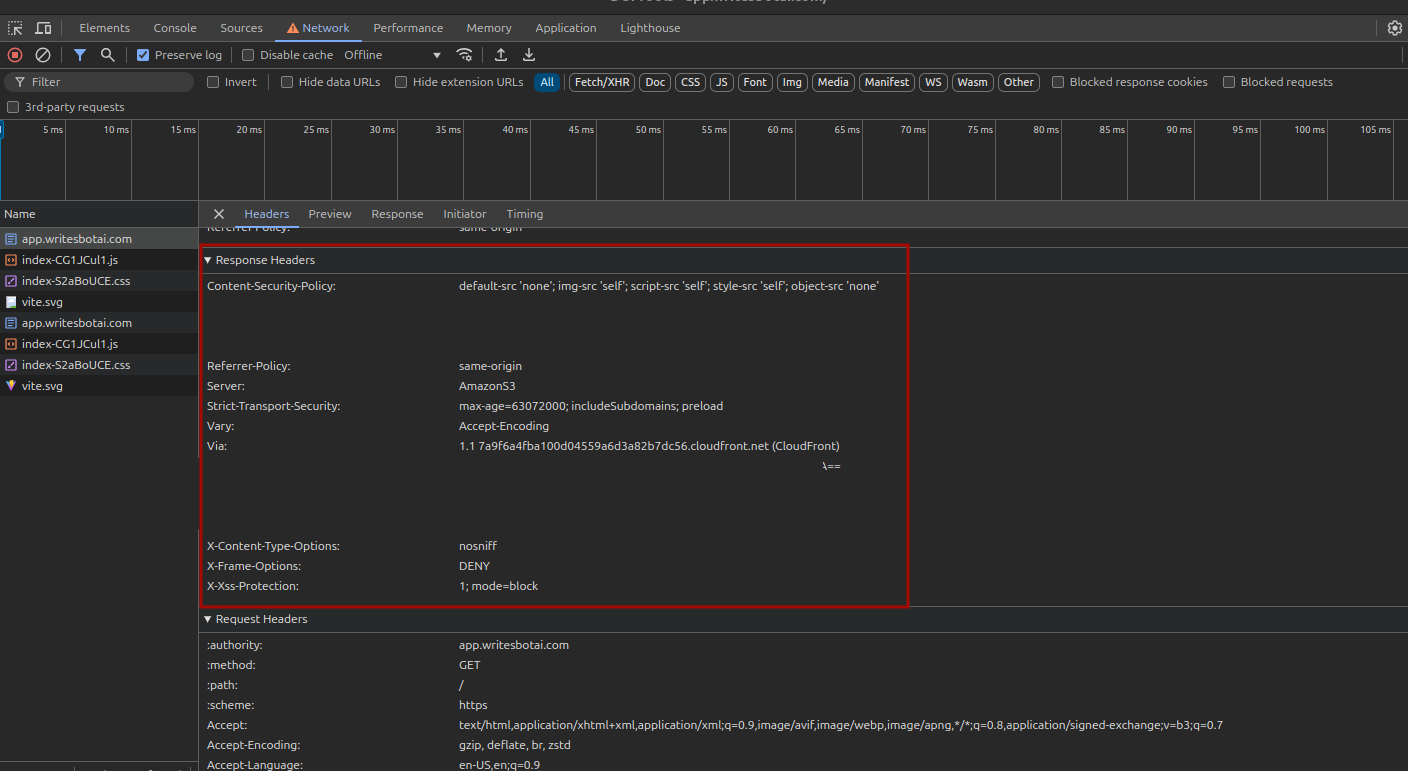Image resolution: width=1408 pixels, height=771 pixels.
Task: Switch to the Console tab
Action: [x=175, y=28]
